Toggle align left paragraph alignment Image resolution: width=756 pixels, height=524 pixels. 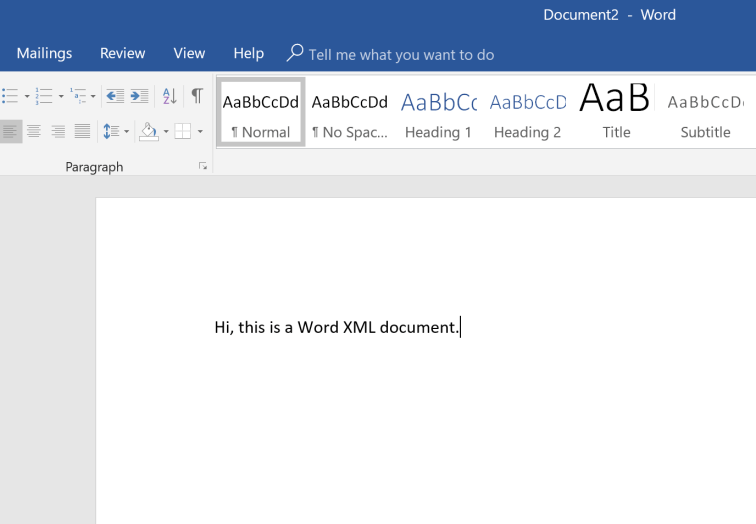click(10, 131)
